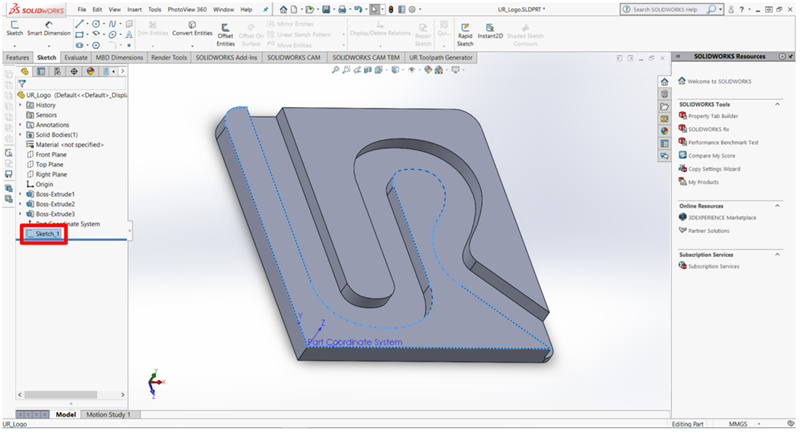Click the Rebuild traffic light icon
Image resolution: width=800 pixels, height=432 pixels.
[x=391, y=9]
